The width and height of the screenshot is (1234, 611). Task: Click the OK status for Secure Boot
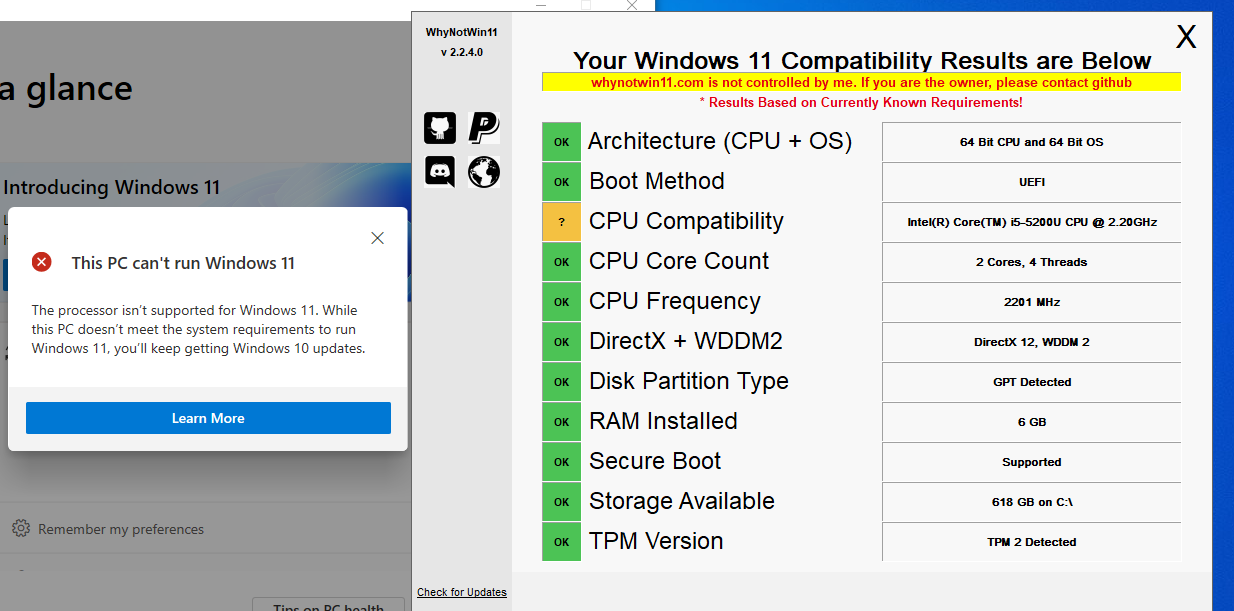point(562,462)
